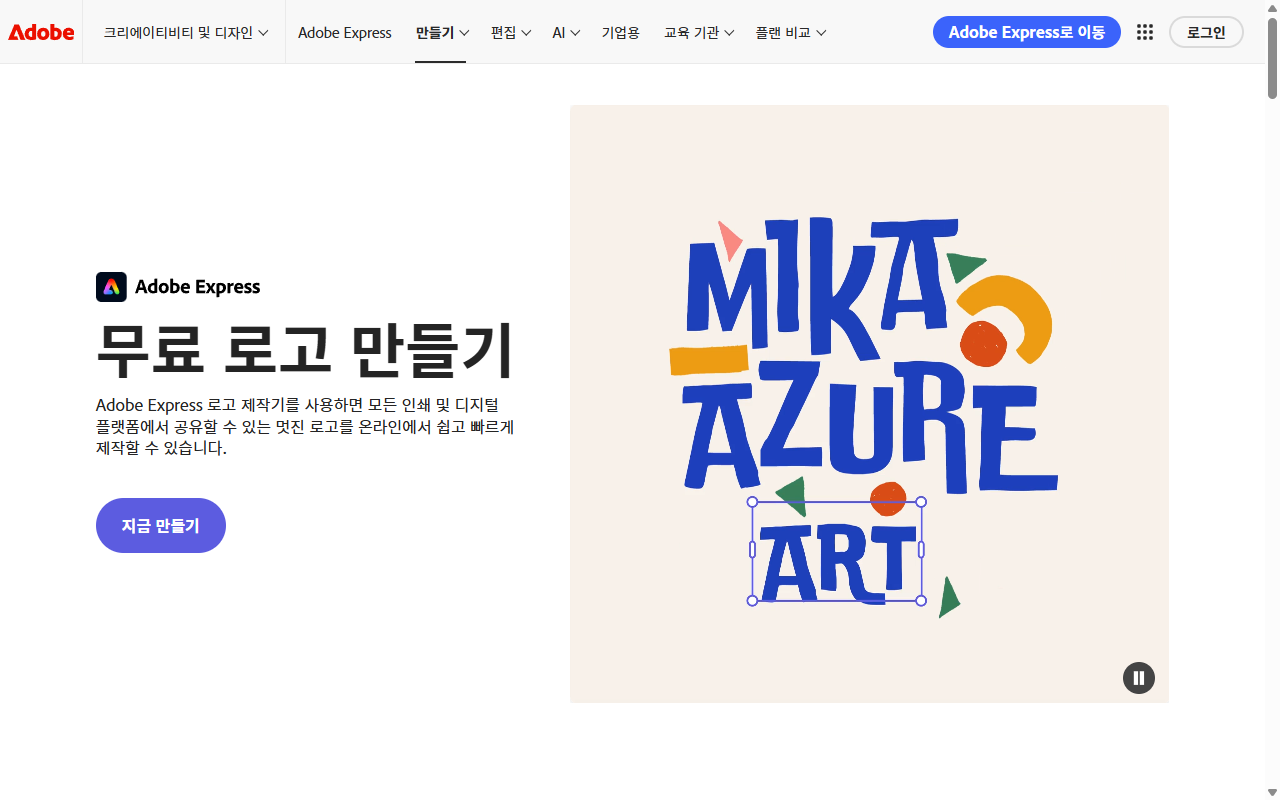Open the app launcher grid icon
Image resolution: width=1280 pixels, height=800 pixels.
click(x=1144, y=31)
